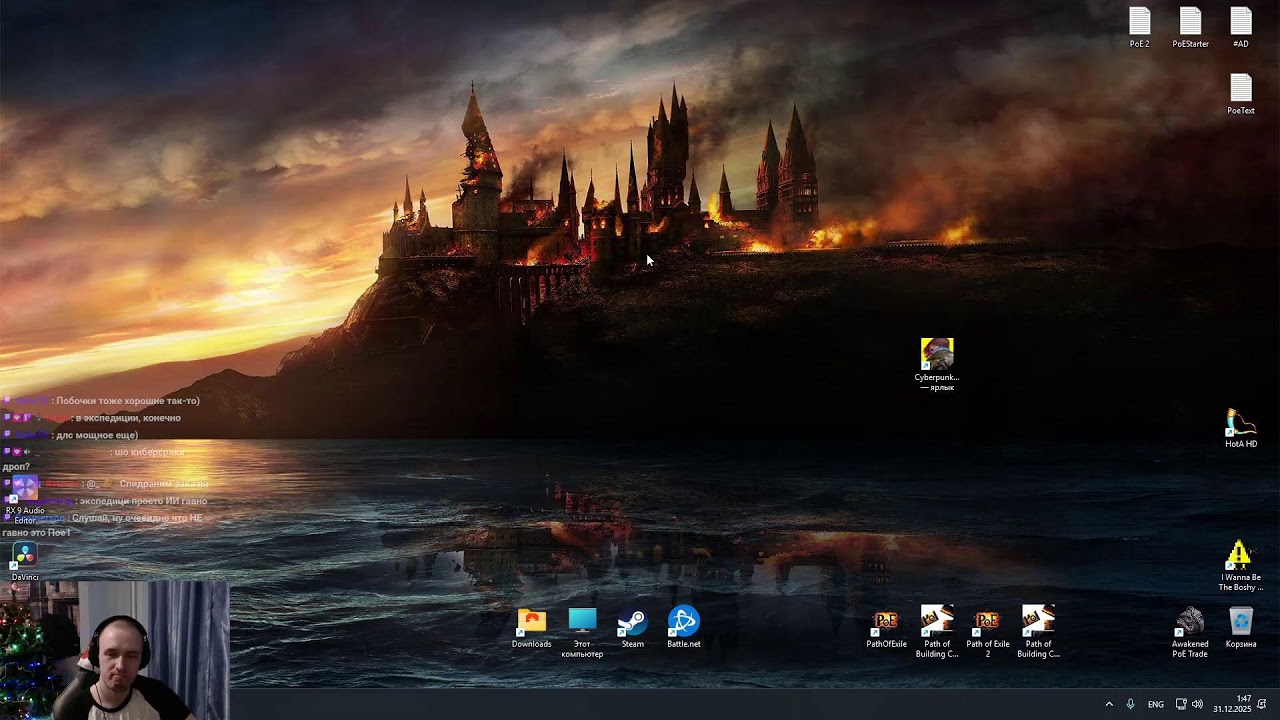
Task: Open the notification center icon
Action: [x=1263, y=704]
